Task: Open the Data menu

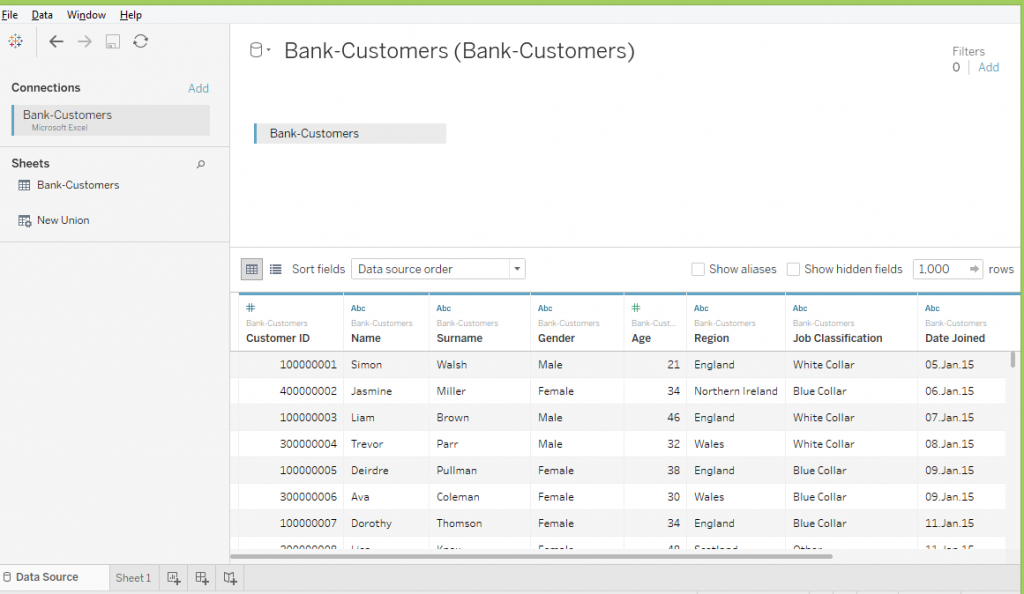Action: click(42, 15)
